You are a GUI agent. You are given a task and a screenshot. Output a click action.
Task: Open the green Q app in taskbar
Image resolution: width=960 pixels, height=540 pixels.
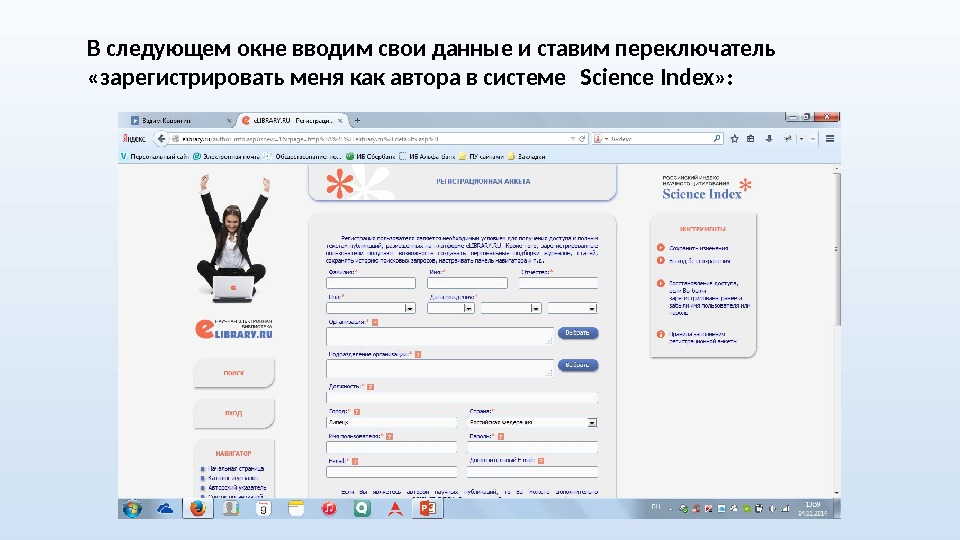(362, 508)
